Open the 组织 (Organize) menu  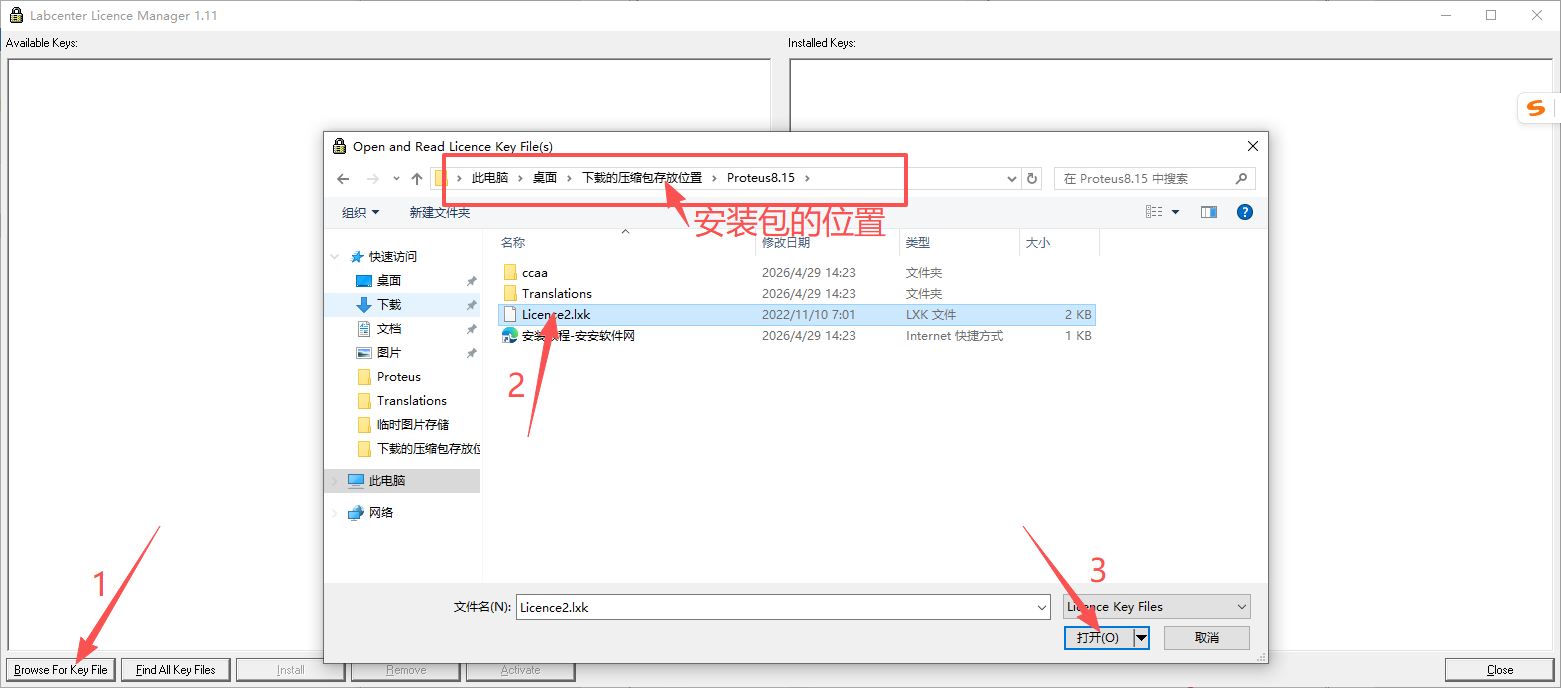[x=361, y=212]
